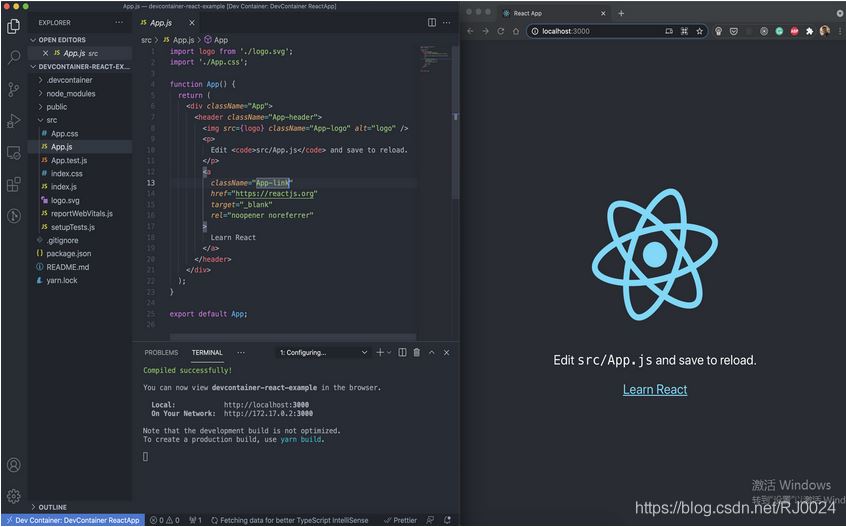
Task: Switch to the Problems tab
Action: (161, 352)
